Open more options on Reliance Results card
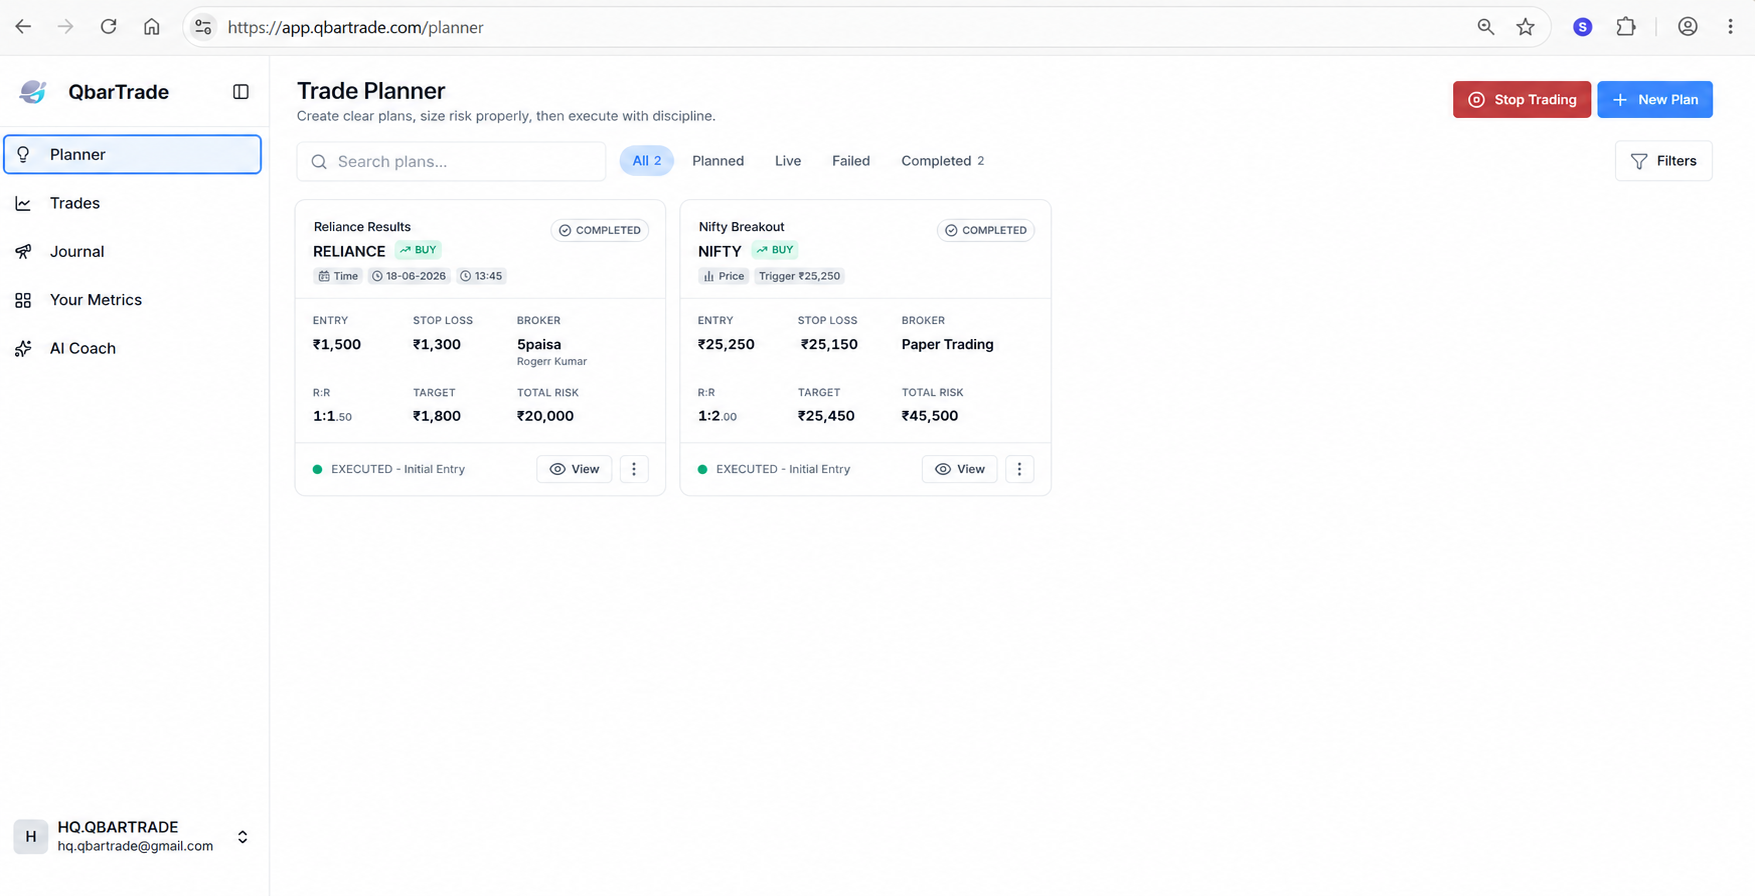 634,469
